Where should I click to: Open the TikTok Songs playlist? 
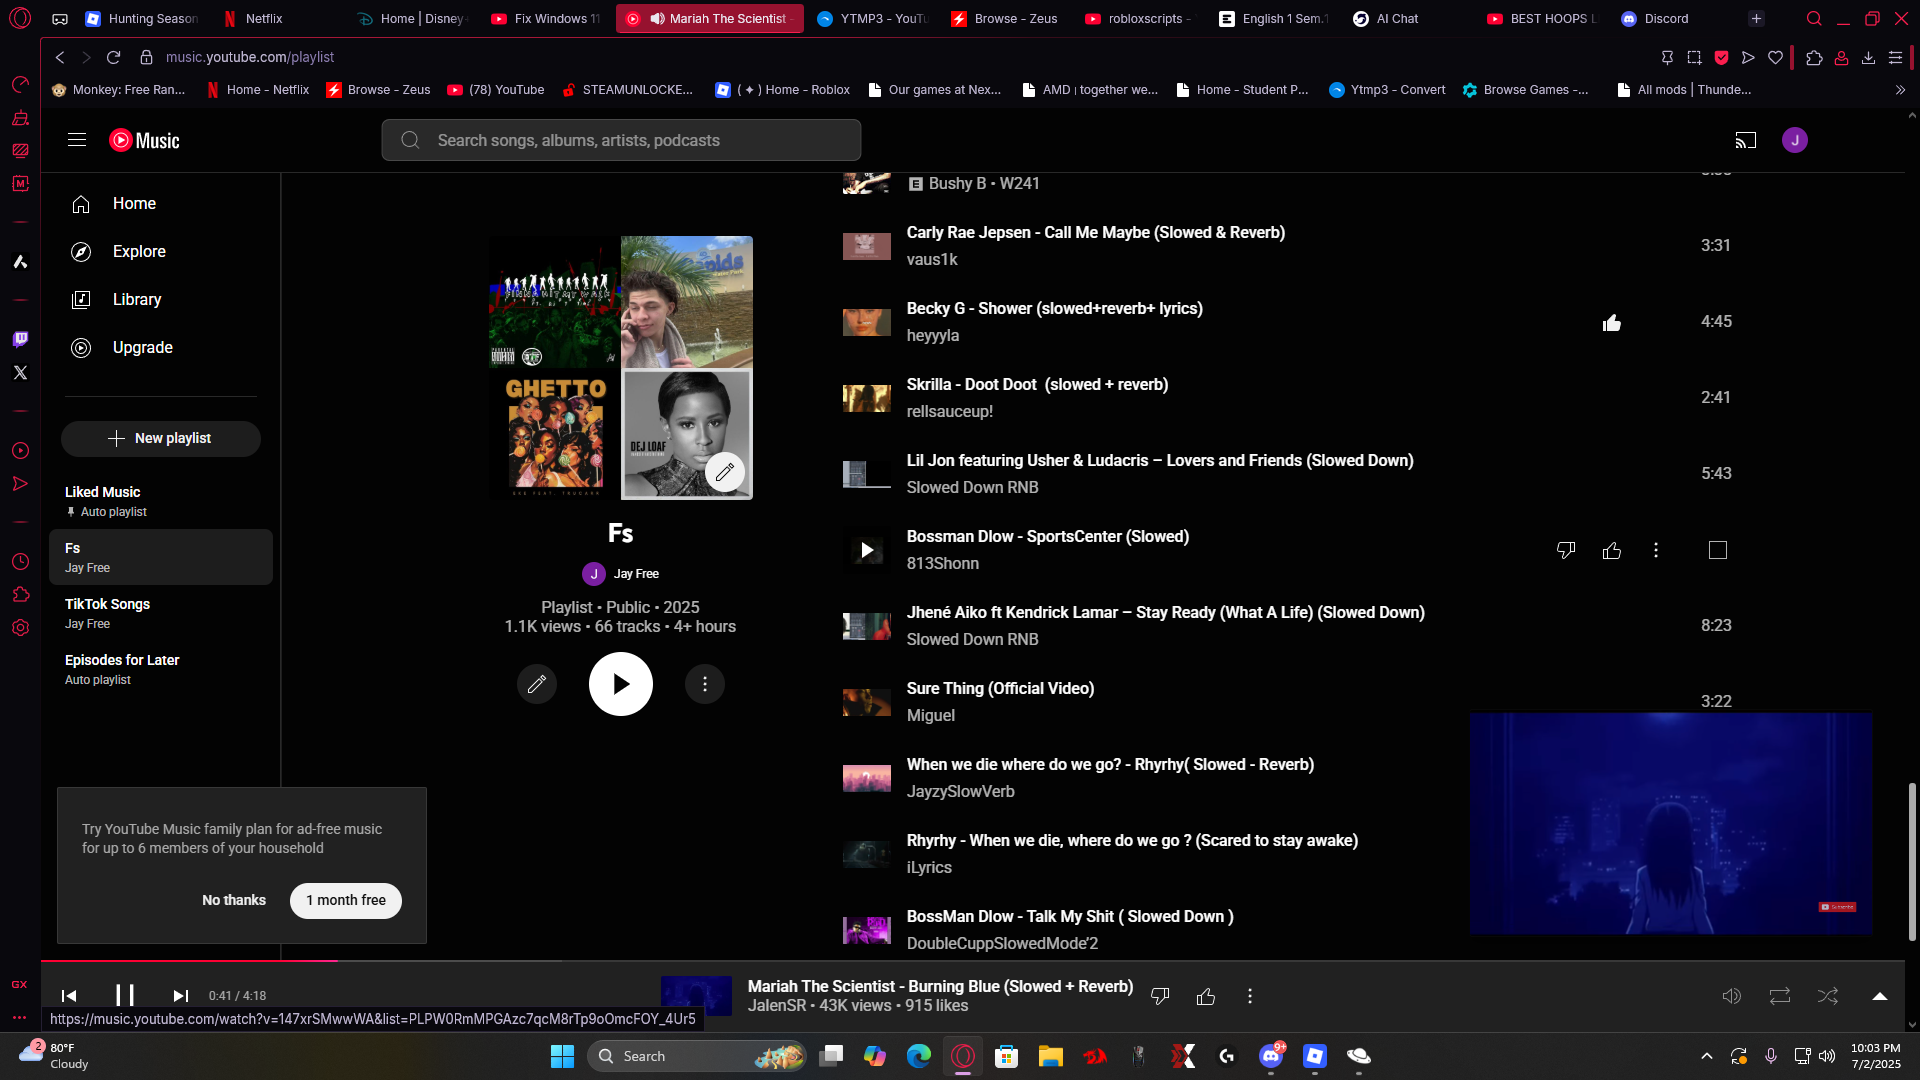(x=161, y=613)
